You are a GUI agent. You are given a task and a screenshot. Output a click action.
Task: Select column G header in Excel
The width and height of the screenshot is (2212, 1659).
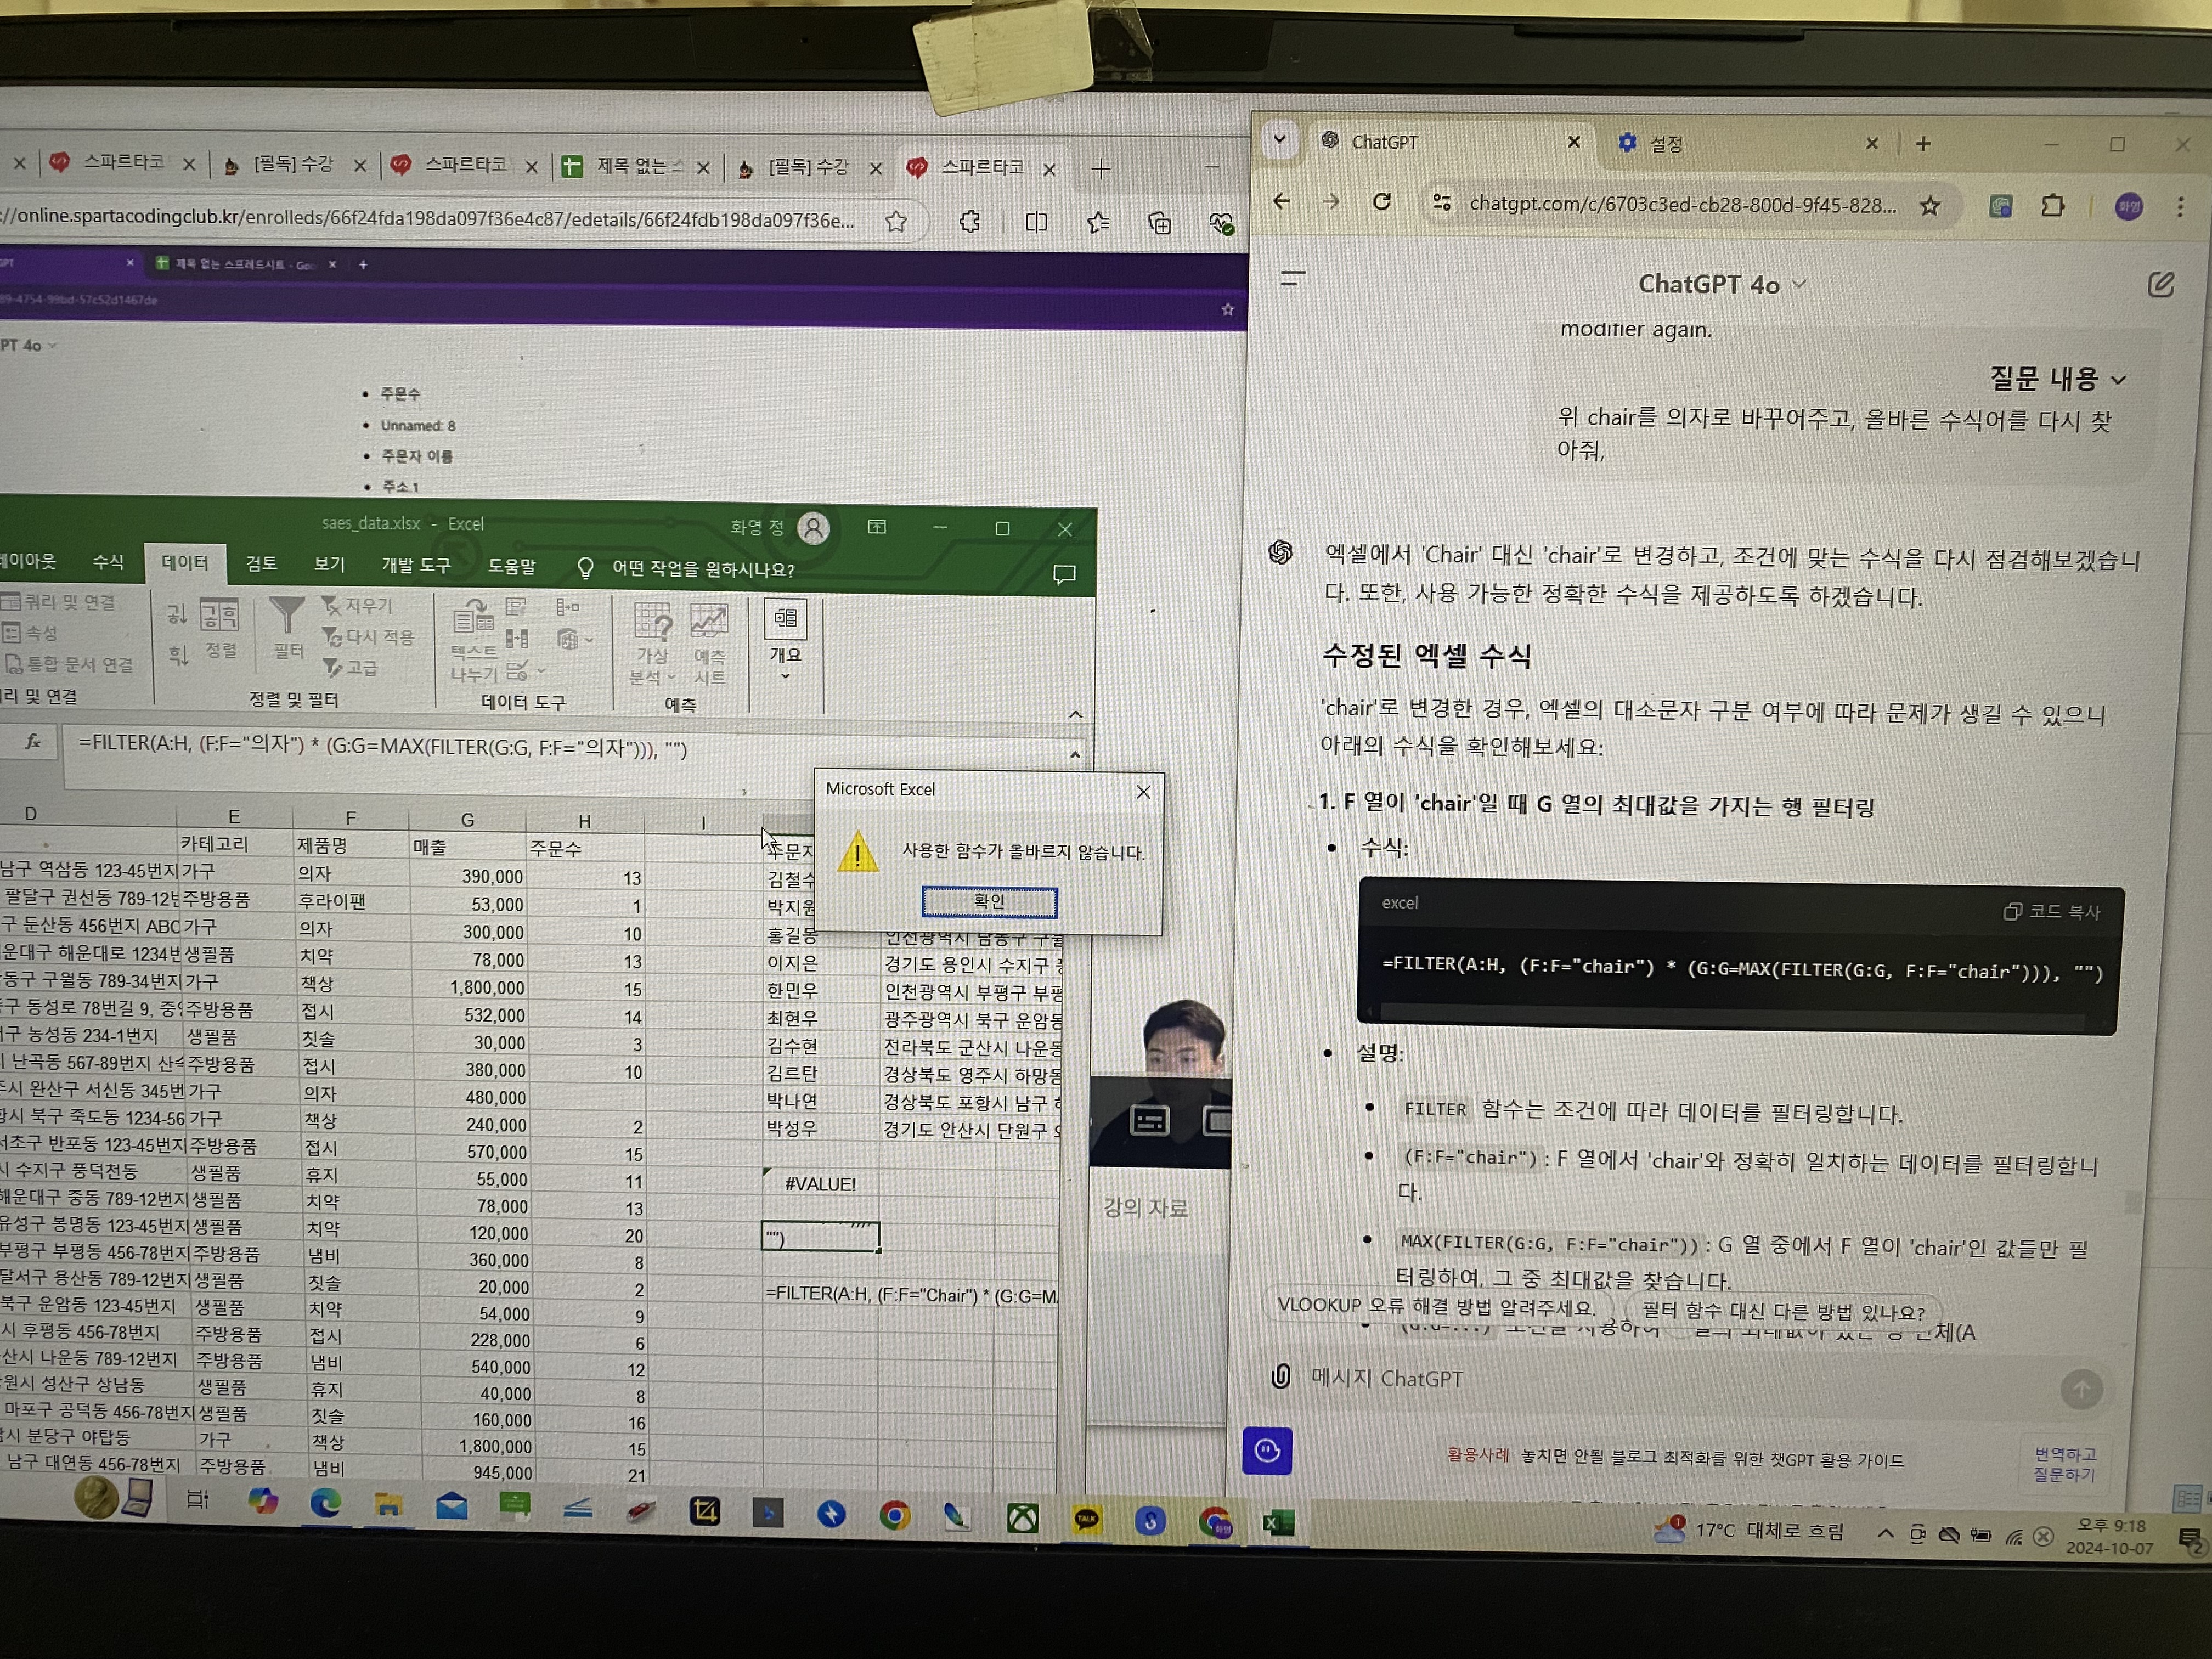pyautogui.click(x=467, y=820)
